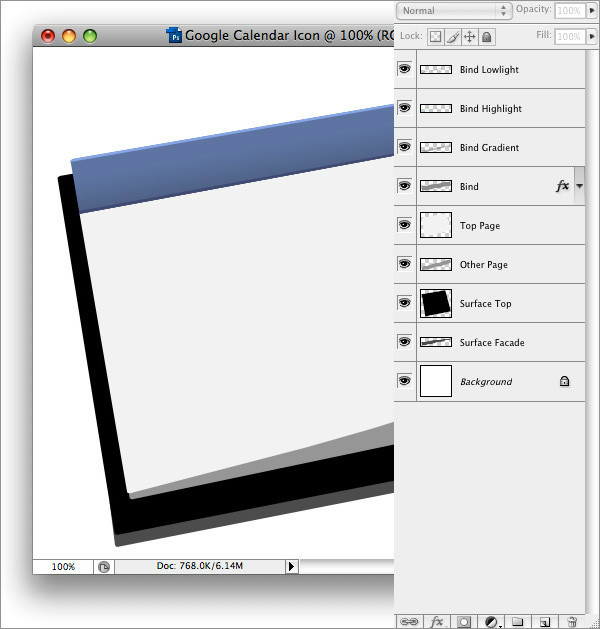This screenshot has width=600, height=629.
Task: Open the document status info arrow
Action: click(x=292, y=566)
